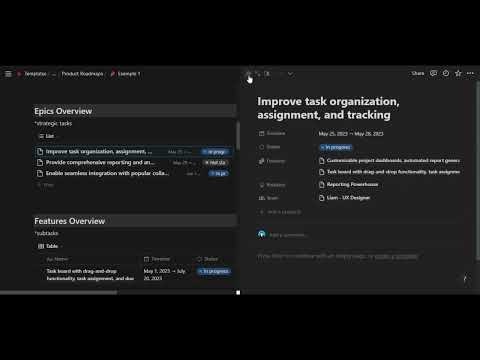480x360 pixels.
Task: Open the 'Improve task organization, assignment' list row
Action: click(133, 152)
